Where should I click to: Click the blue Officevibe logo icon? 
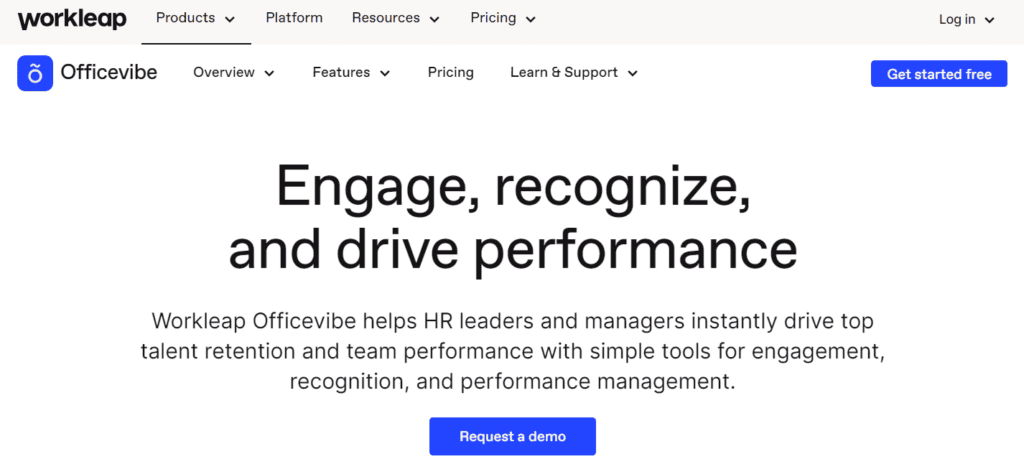[35, 73]
